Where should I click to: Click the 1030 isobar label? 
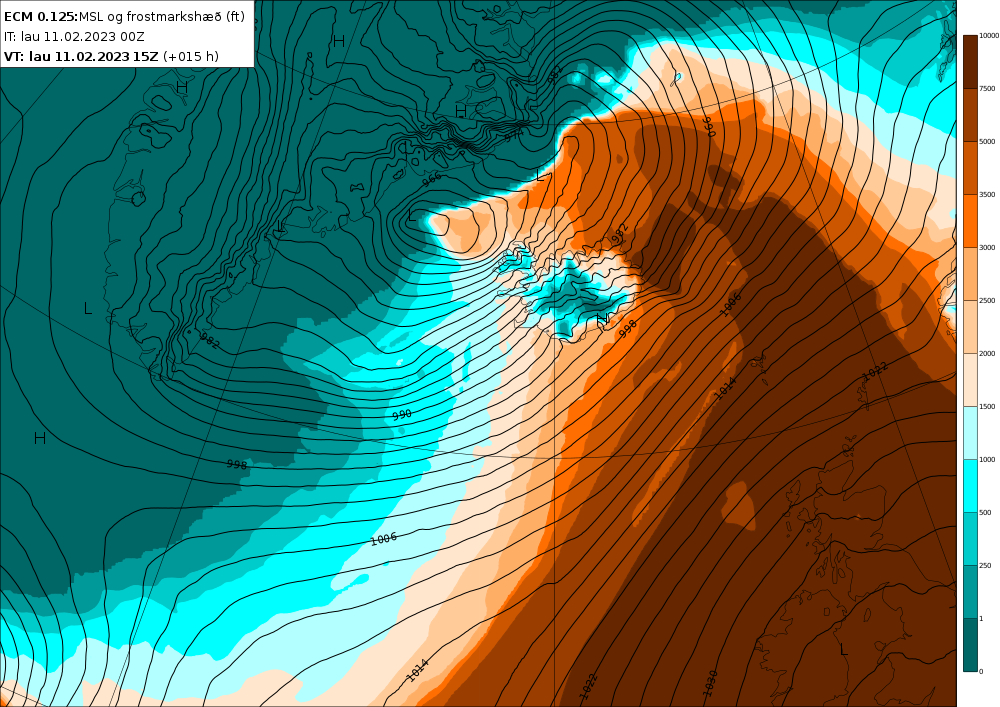(x=710, y=683)
